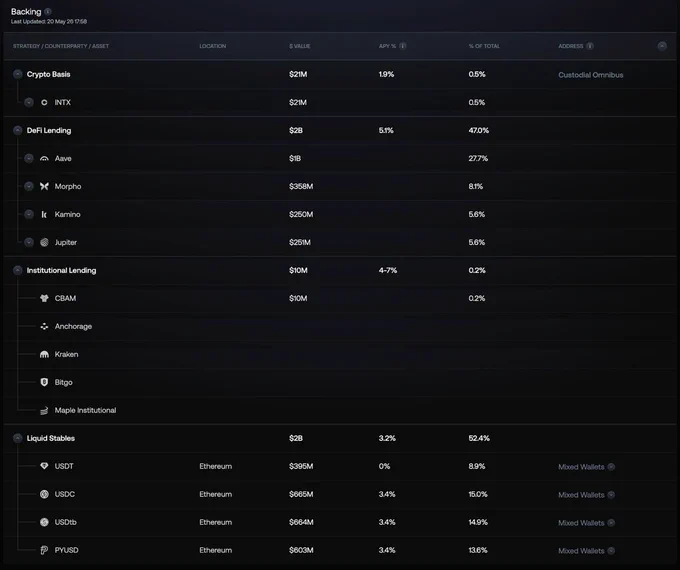The height and width of the screenshot is (570, 680).
Task: Select the DeFi Lending row label
Action: coord(49,130)
